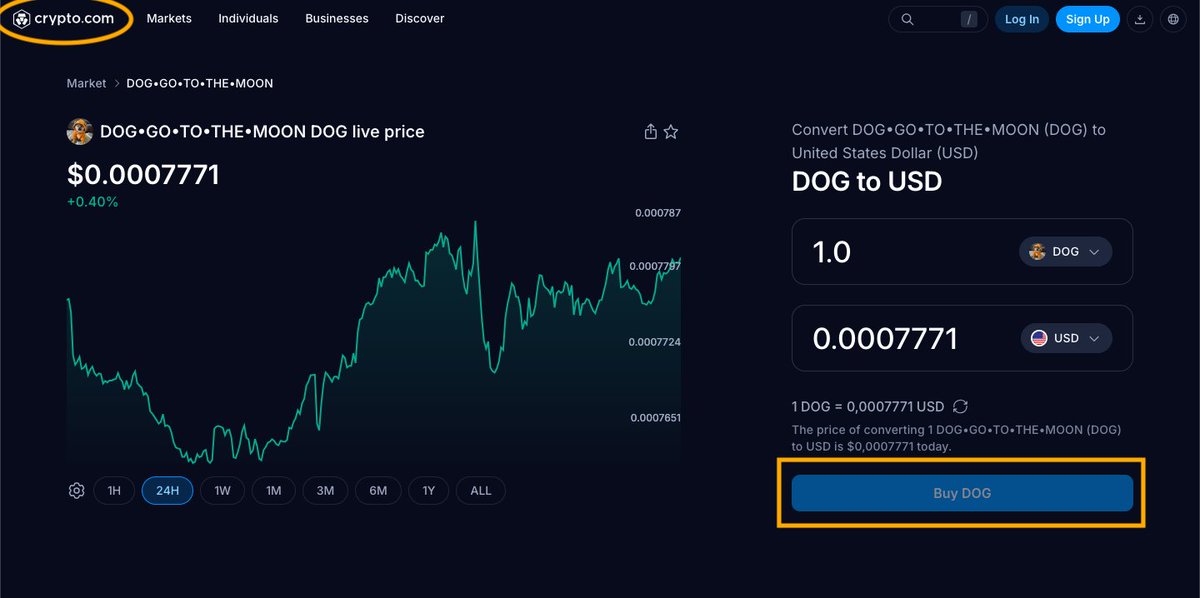Select the 1H chart range
The image size is (1200, 598).
(x=114, y=491)
